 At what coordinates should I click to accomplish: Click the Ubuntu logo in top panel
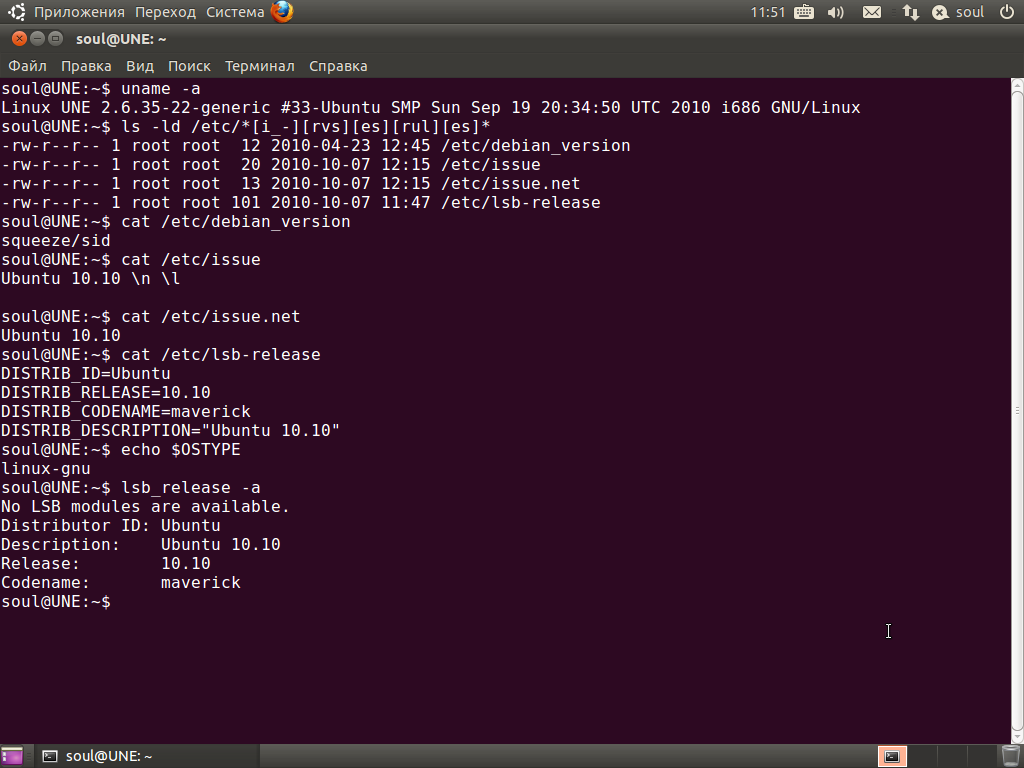point(17,12)
